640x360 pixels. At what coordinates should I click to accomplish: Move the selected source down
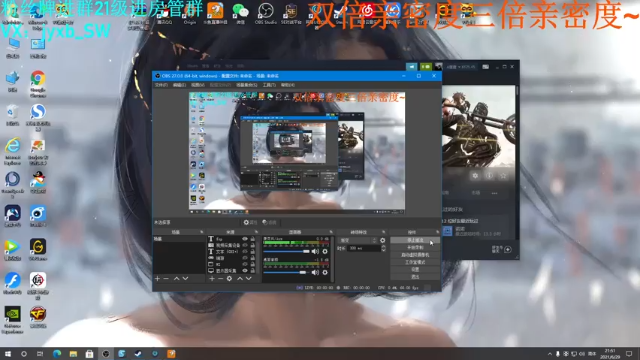tap(249, 278)
